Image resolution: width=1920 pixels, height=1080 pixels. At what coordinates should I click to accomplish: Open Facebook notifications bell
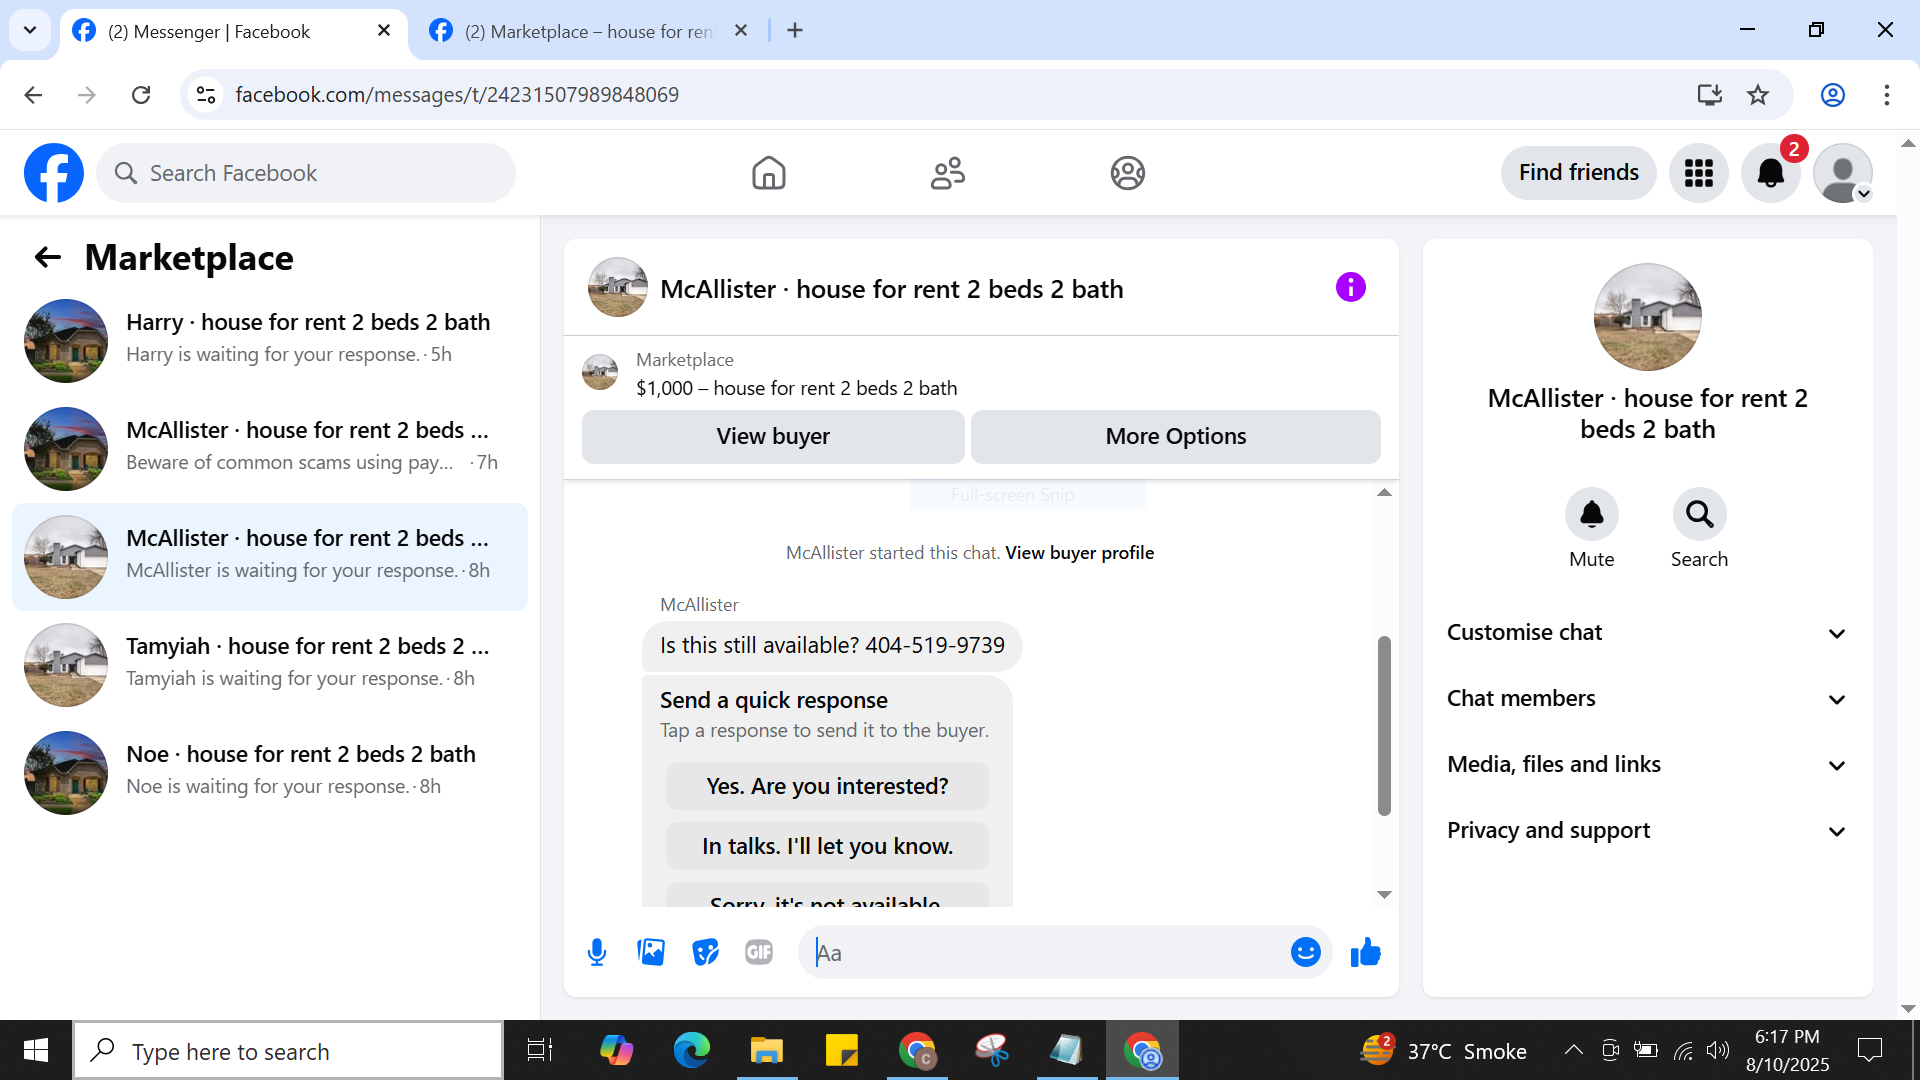point(1770,173)
